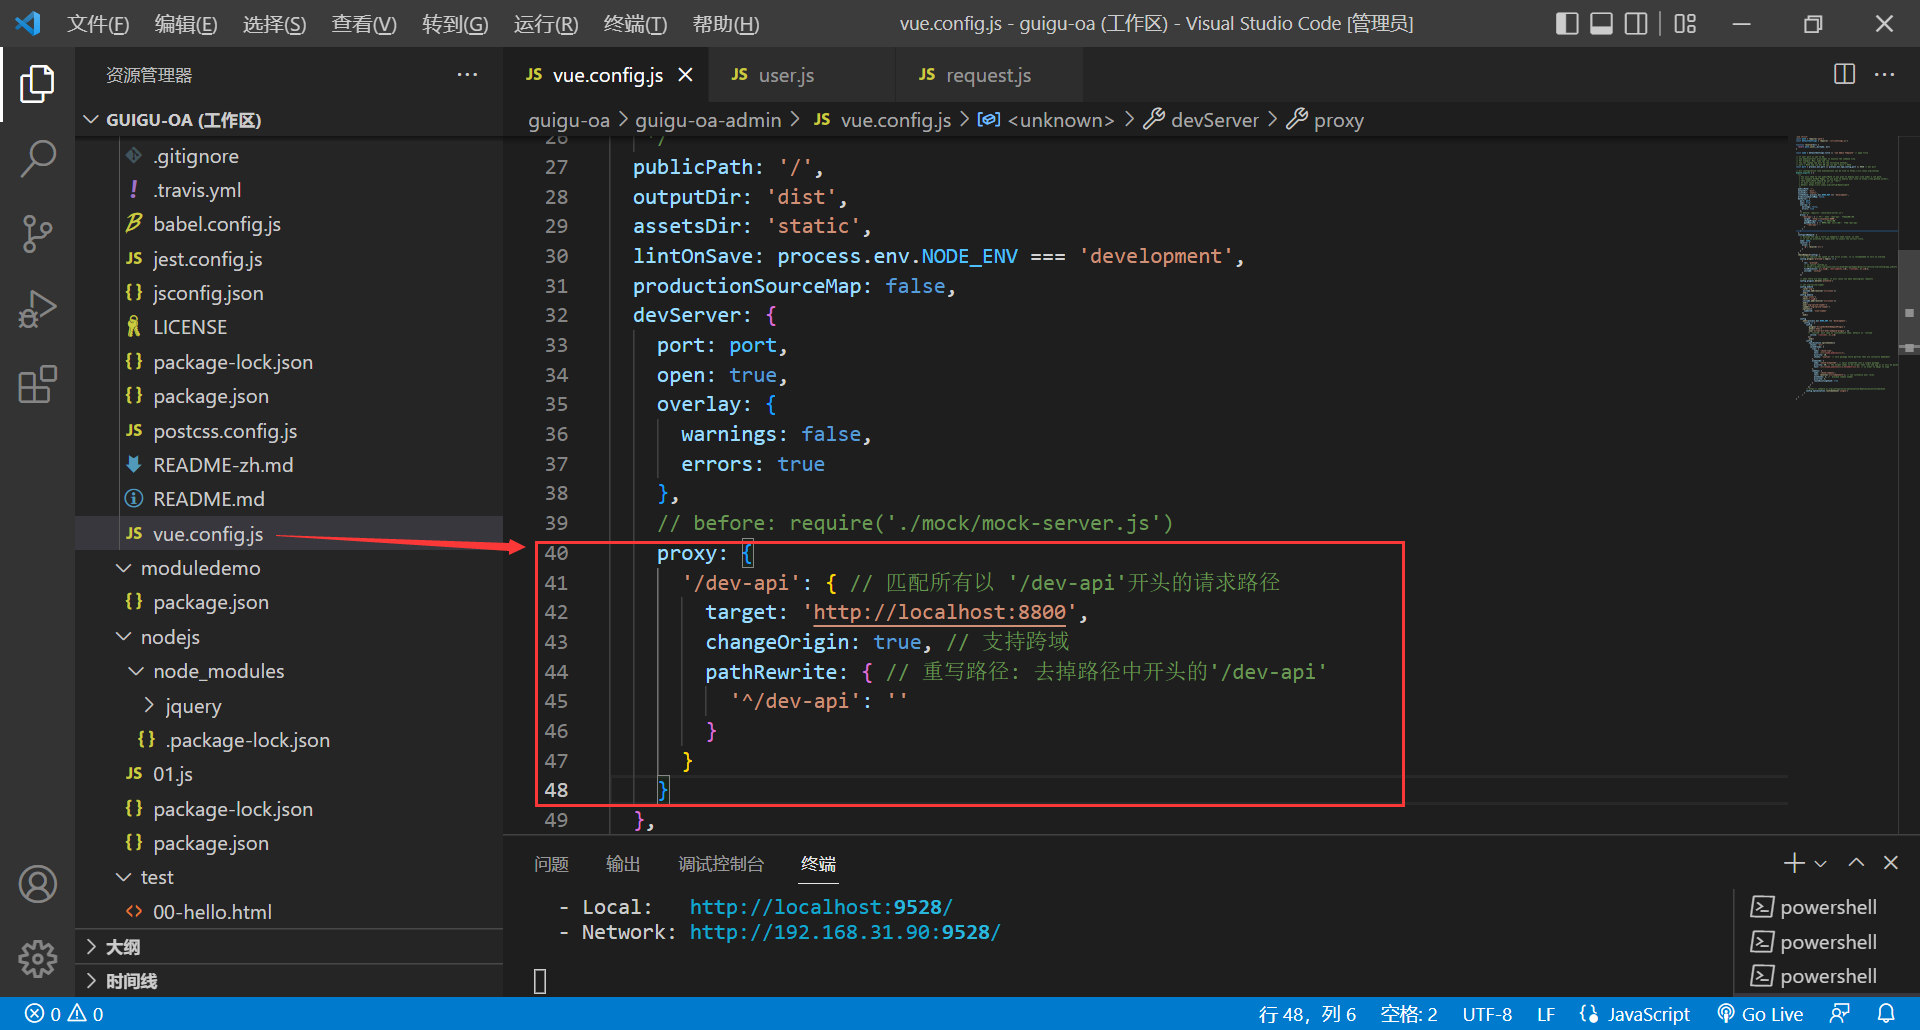The height and width of the screenshot is (1030, 1920).
Task: Click the Go Live status bar button
Action: click(x=1760, y=1014)
